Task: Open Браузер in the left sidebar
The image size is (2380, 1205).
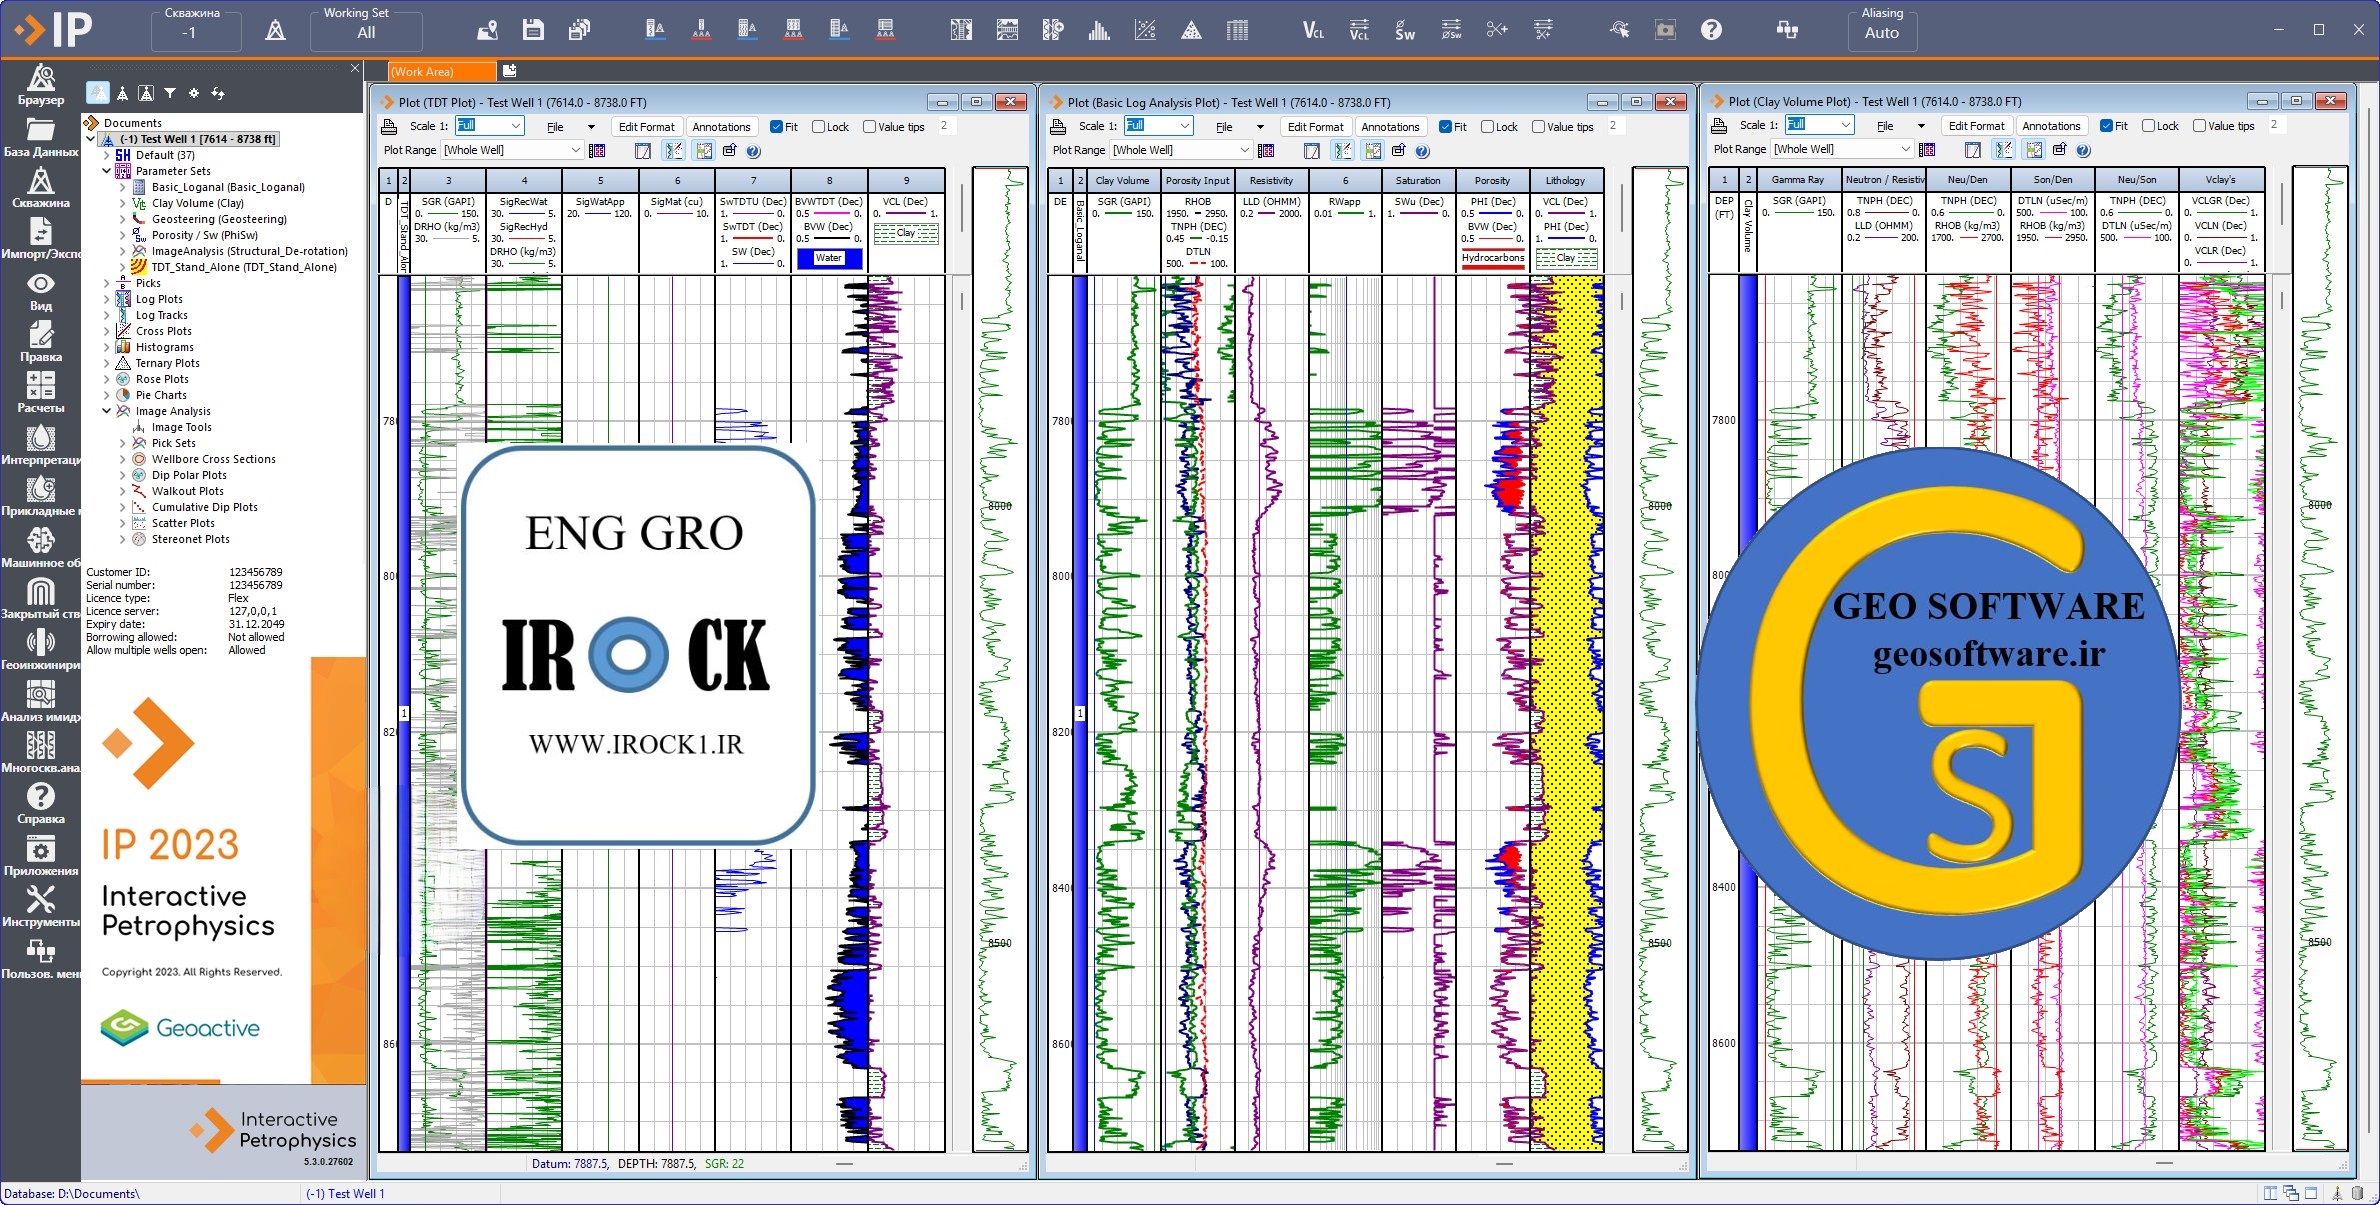Action: (40, 84)
